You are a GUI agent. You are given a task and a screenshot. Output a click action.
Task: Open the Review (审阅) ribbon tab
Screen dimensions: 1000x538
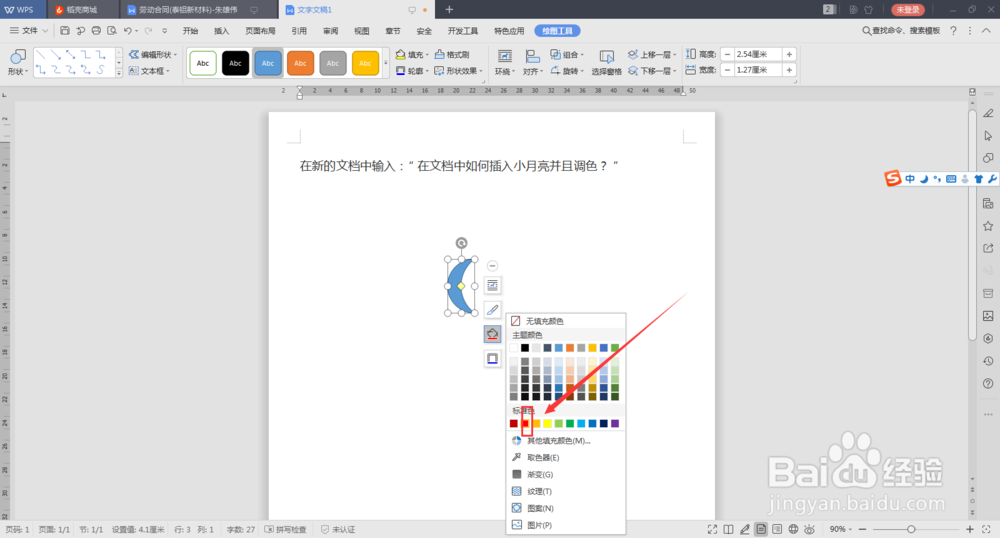330,31
